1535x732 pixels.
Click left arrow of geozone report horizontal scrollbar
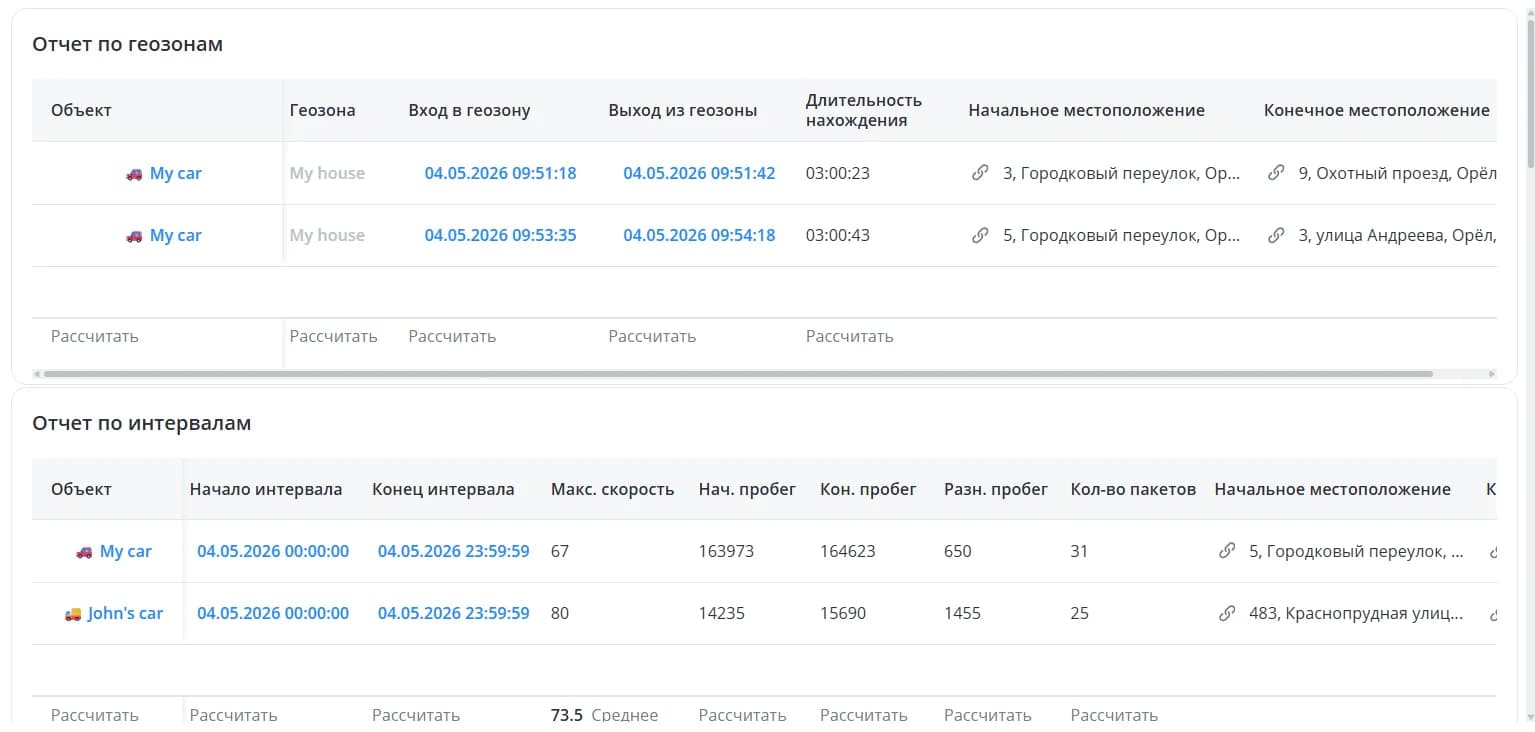click(x=37, y=374)
